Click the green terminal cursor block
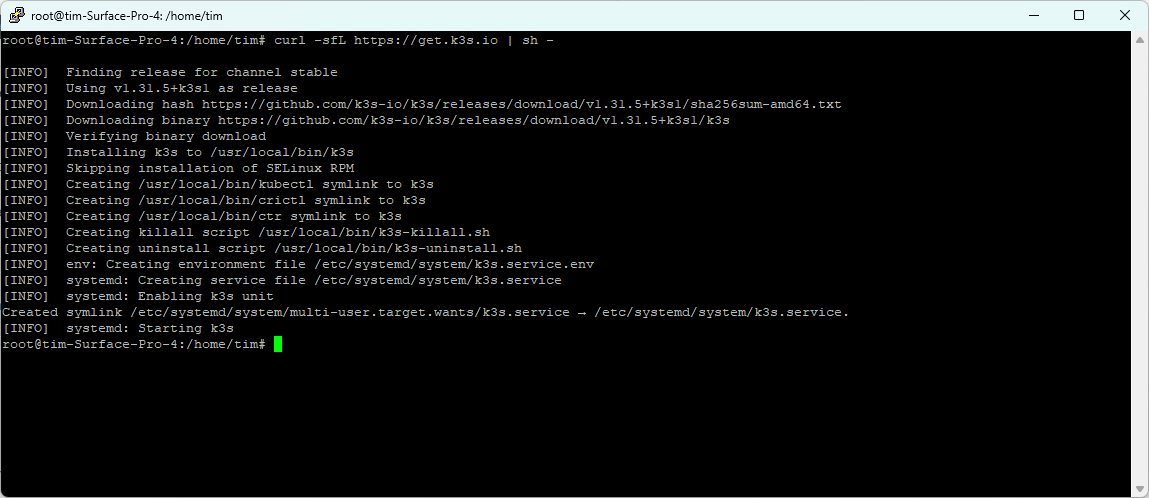The image size is (1149, 498). click(278, 344)
